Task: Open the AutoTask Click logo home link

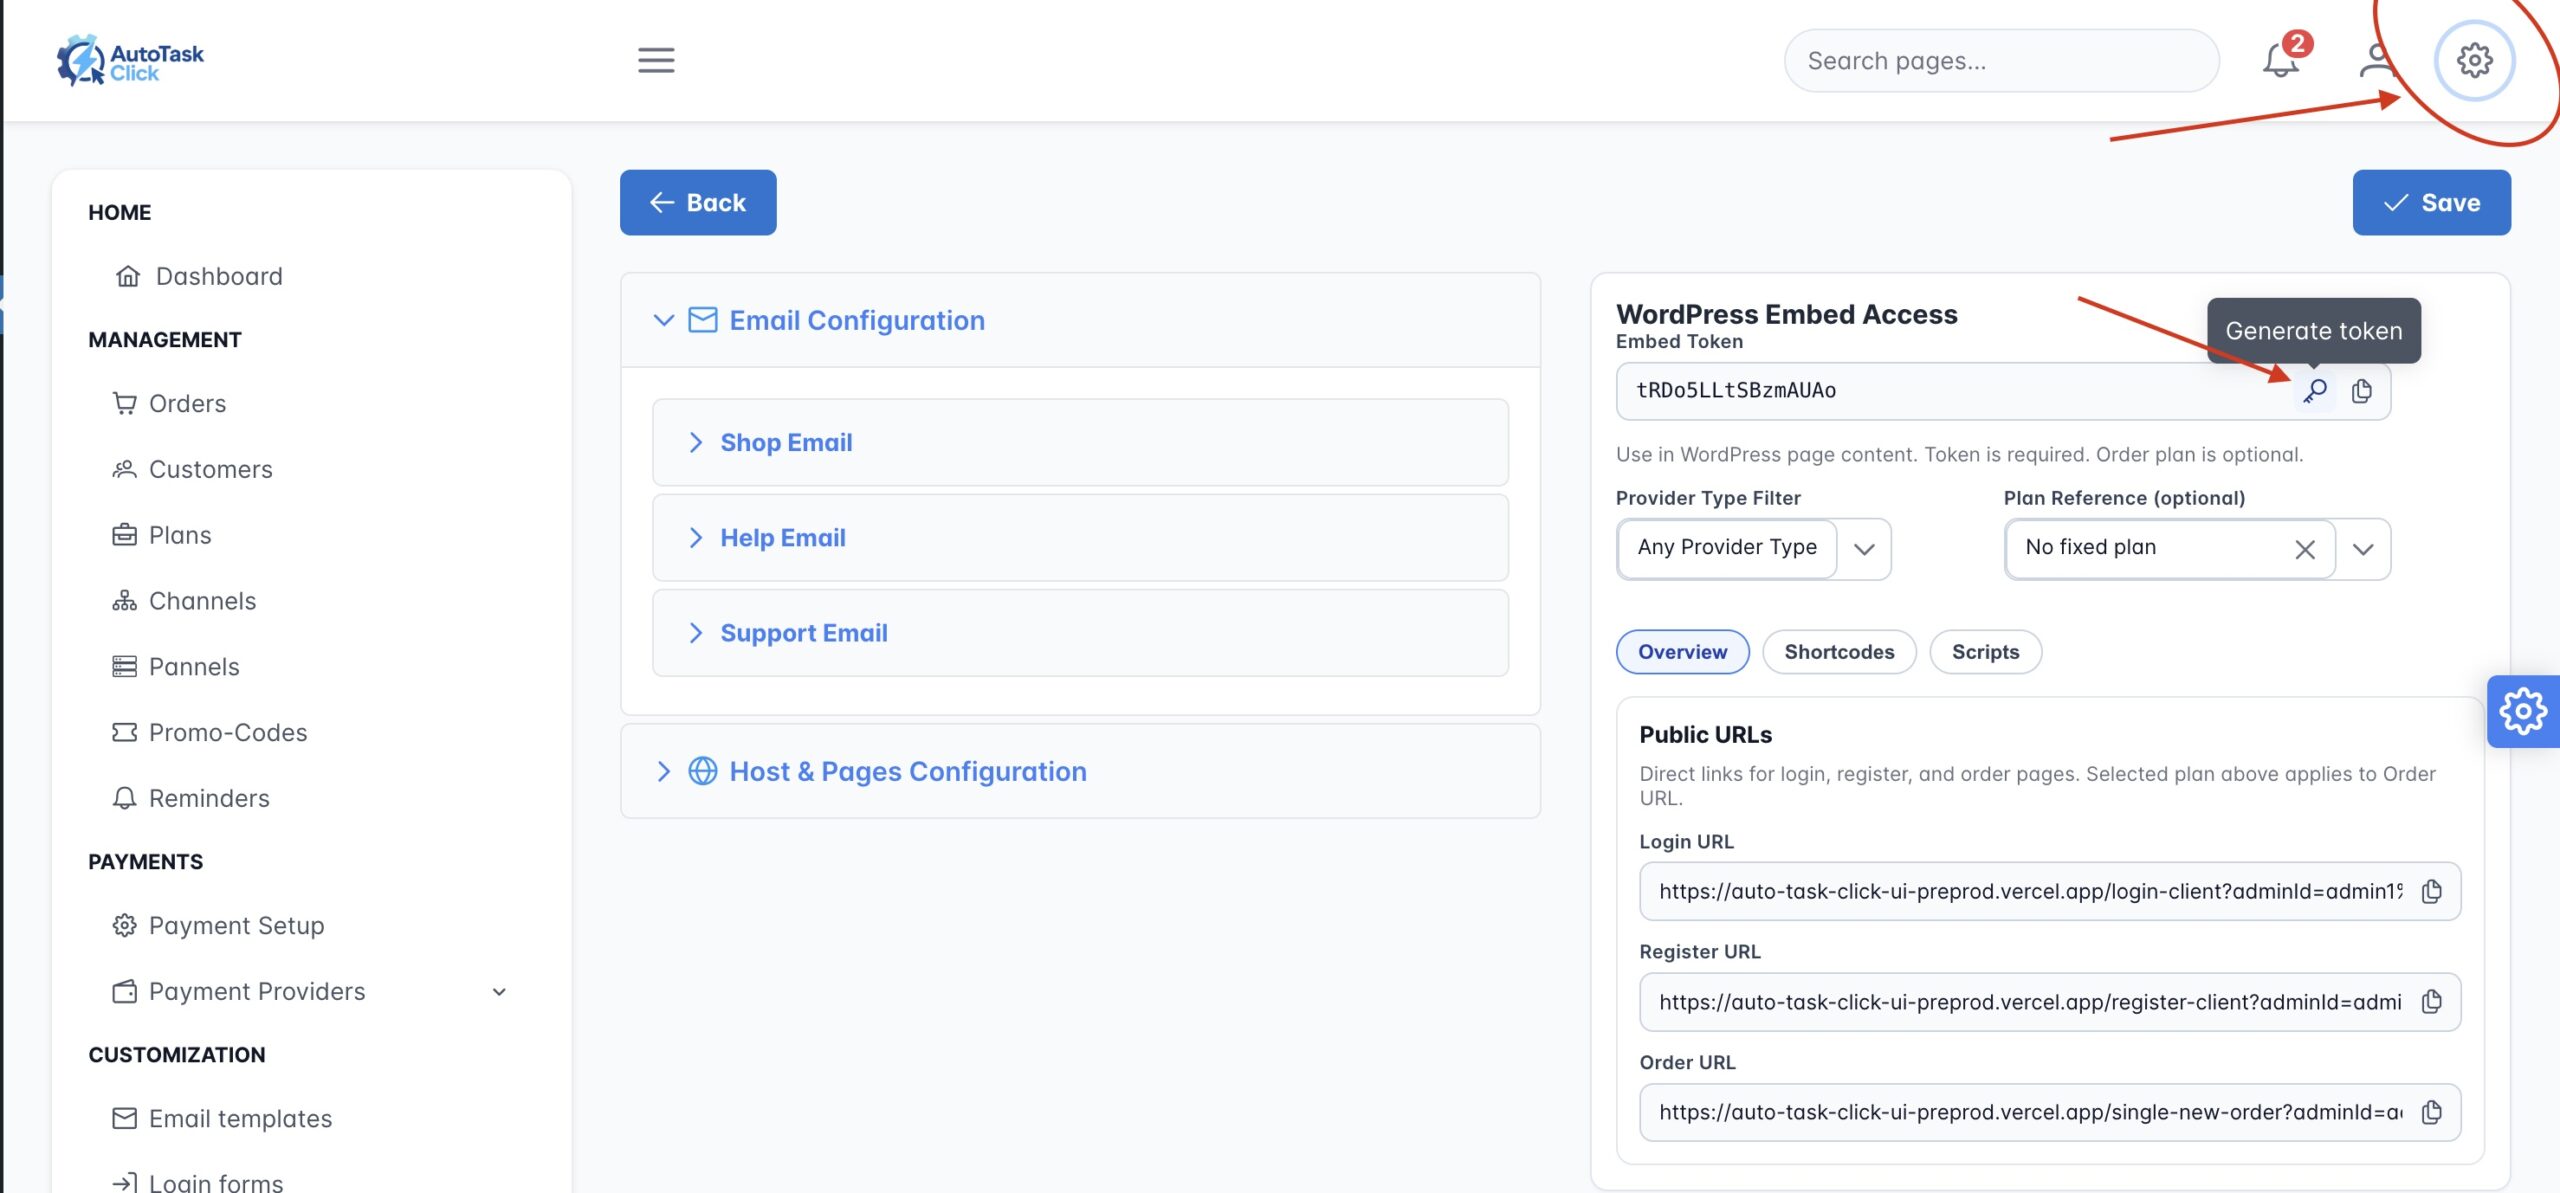Action: (x=130, y=60)
